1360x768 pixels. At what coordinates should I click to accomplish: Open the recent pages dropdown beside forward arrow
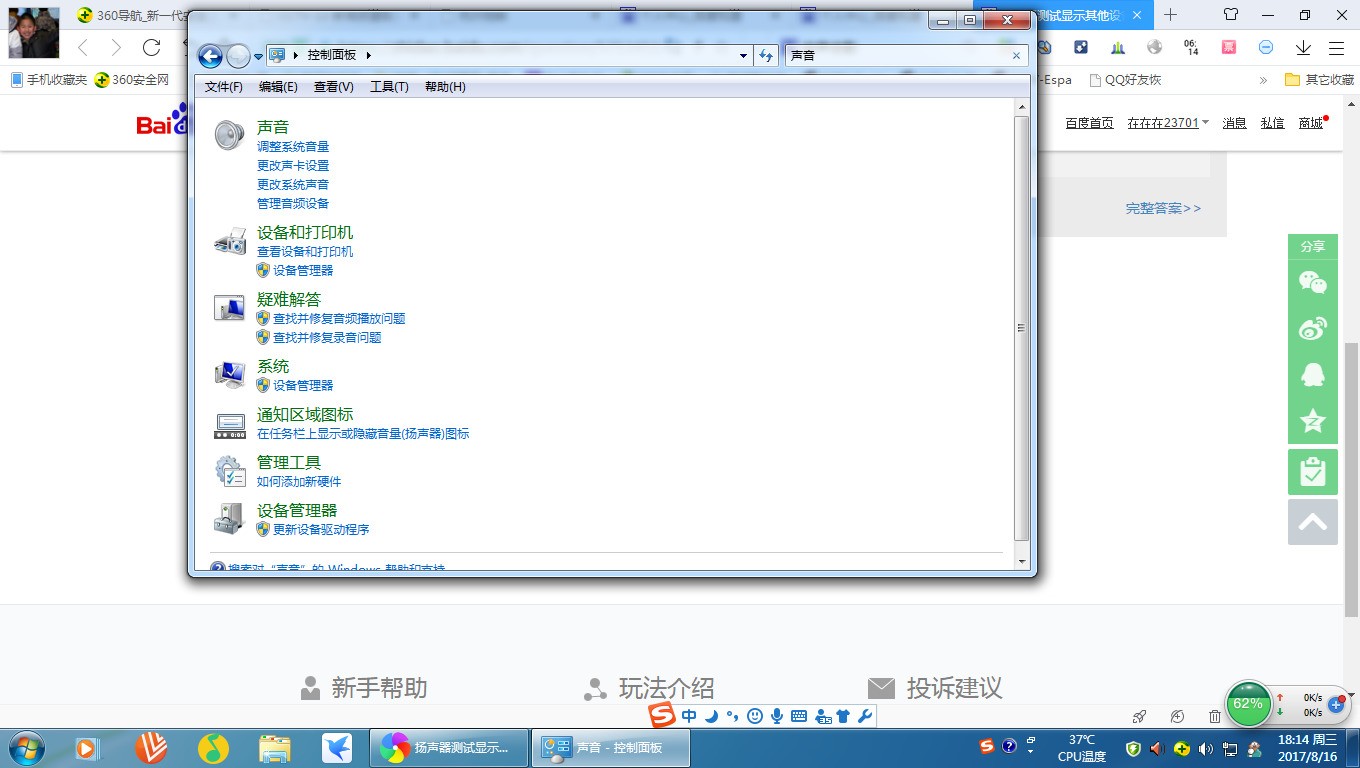(x=258, y=57)
